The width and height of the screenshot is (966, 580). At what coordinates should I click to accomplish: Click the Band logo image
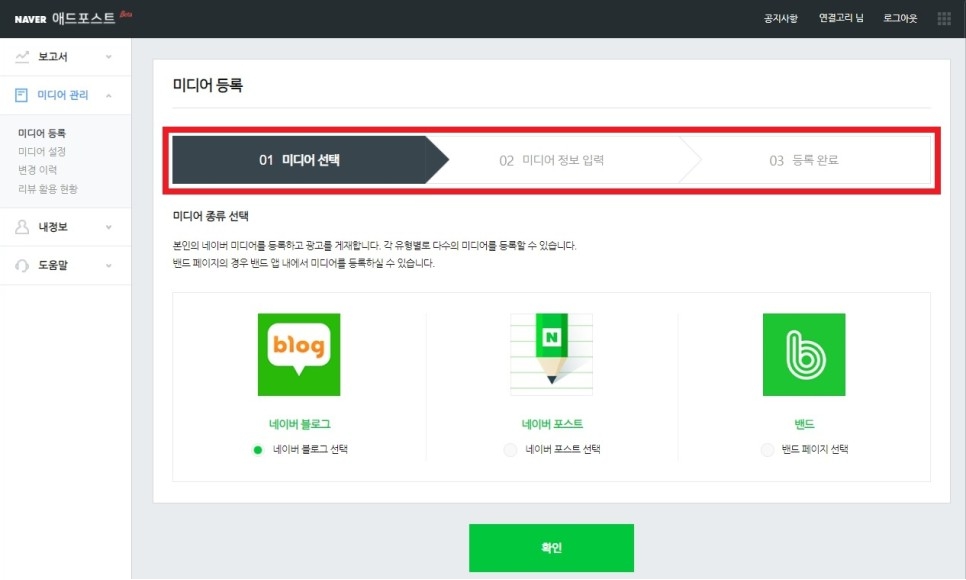[804, 354]
